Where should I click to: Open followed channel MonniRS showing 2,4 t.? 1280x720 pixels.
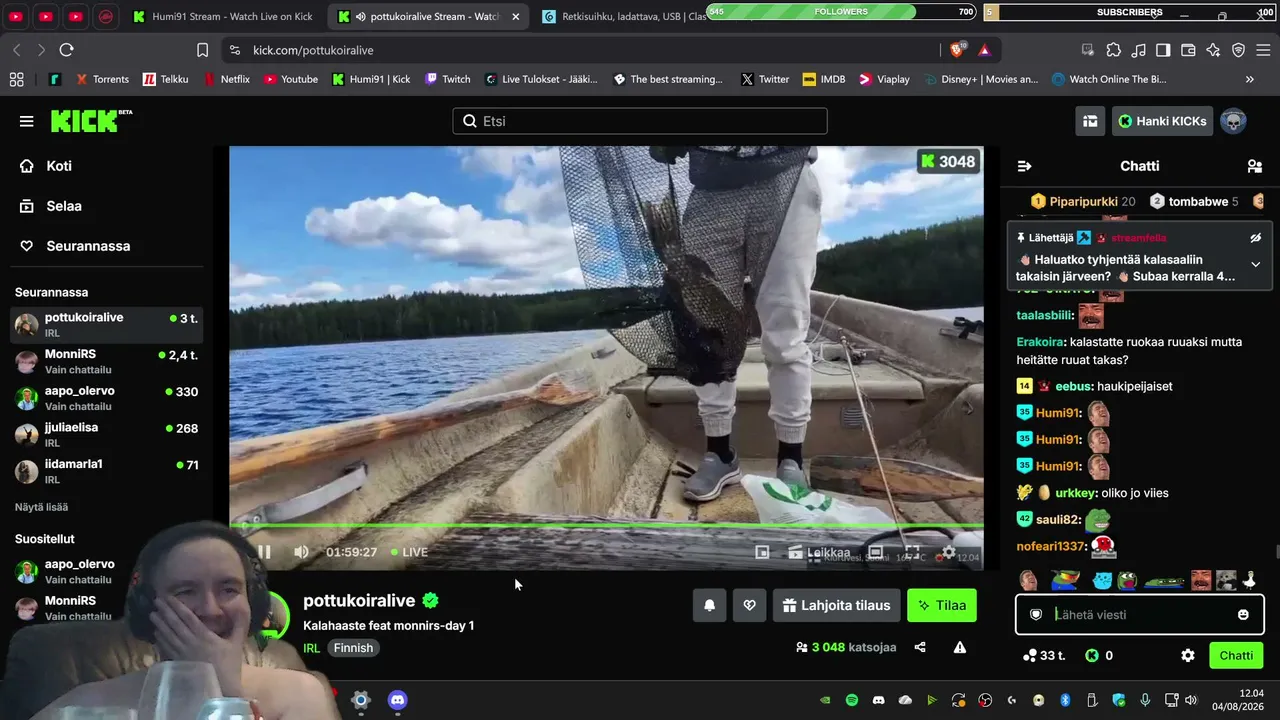106,361
